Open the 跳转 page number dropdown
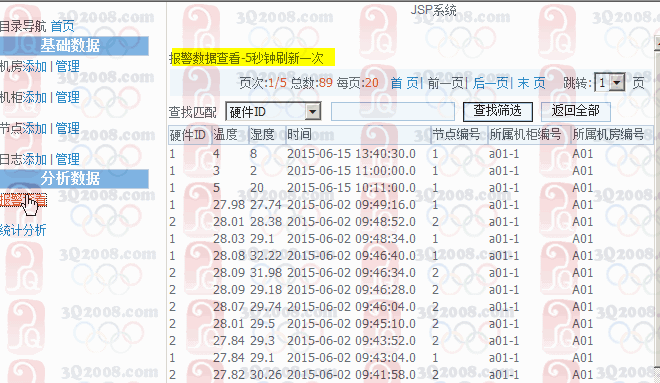Screen dimensions: 660x383 coord(609,82)
